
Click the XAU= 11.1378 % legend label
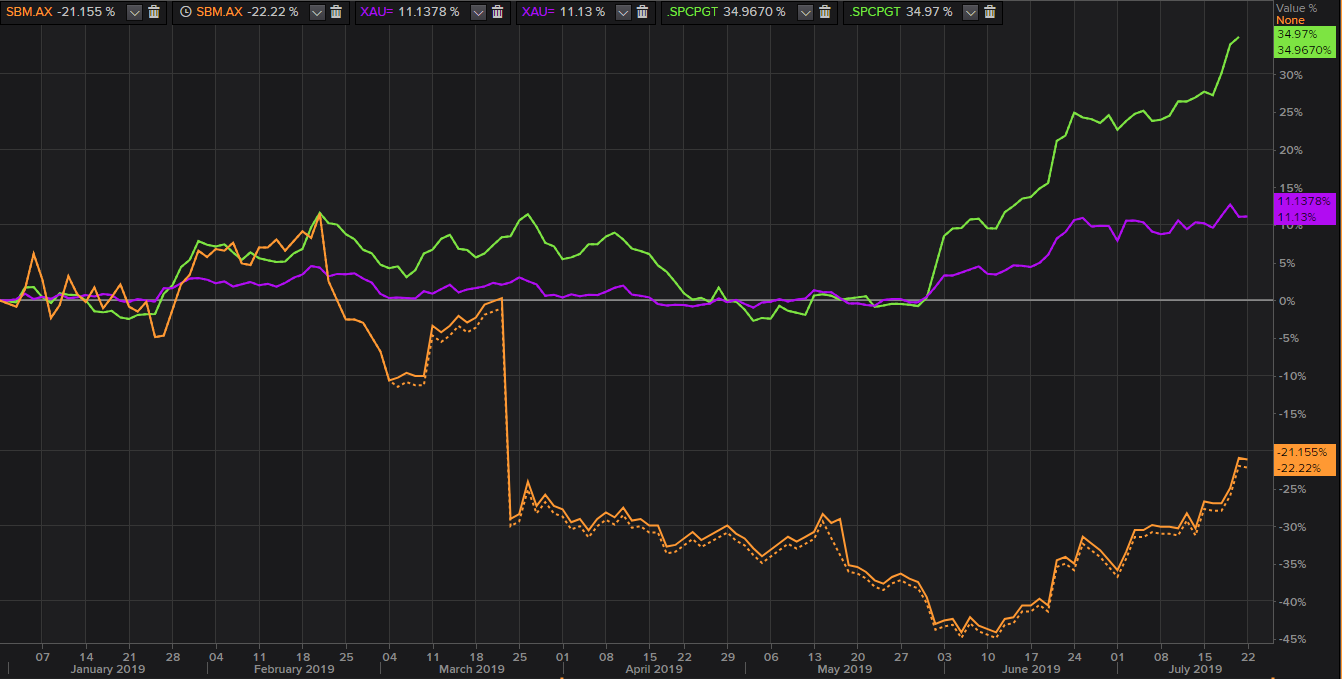tap(410, 12)
